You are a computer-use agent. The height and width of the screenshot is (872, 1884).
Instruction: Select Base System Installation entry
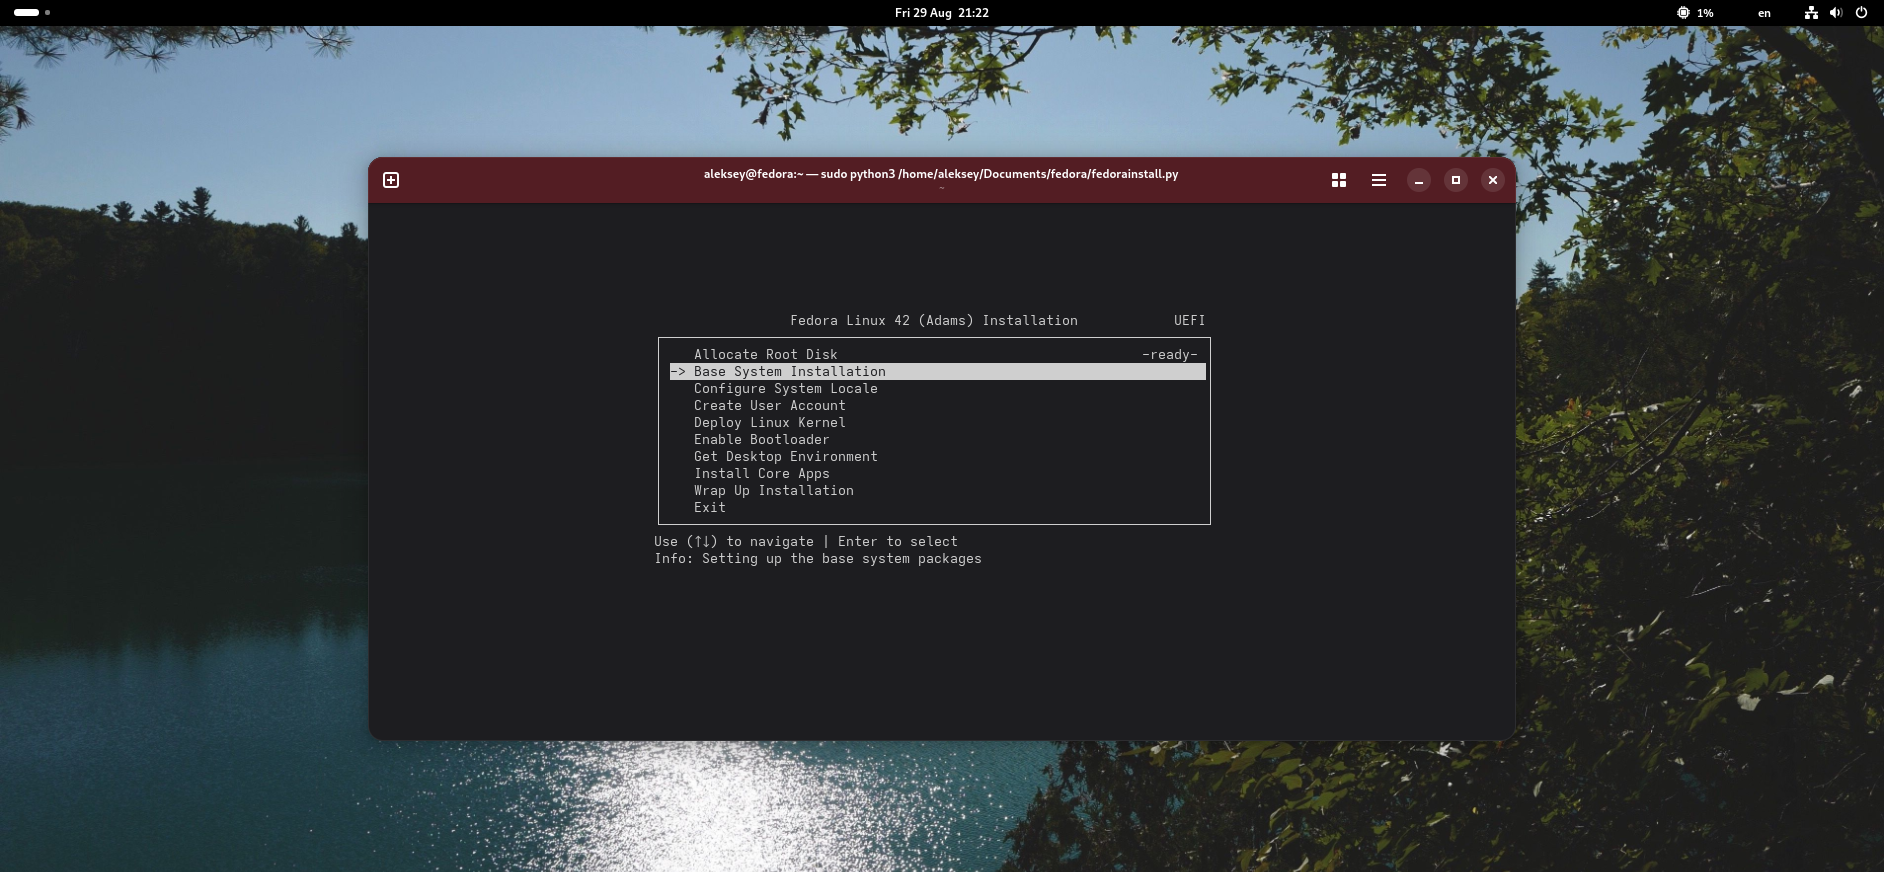pos(790,372)
